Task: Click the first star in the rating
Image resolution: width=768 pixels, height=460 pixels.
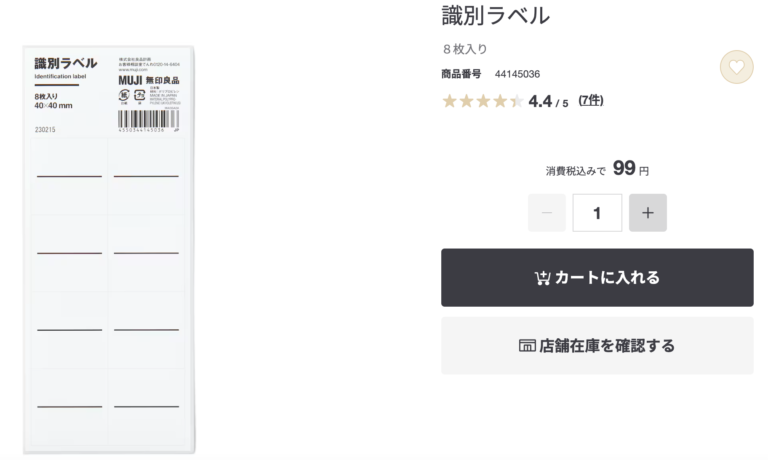Action: pyautogui.click(x=450, y=101)
